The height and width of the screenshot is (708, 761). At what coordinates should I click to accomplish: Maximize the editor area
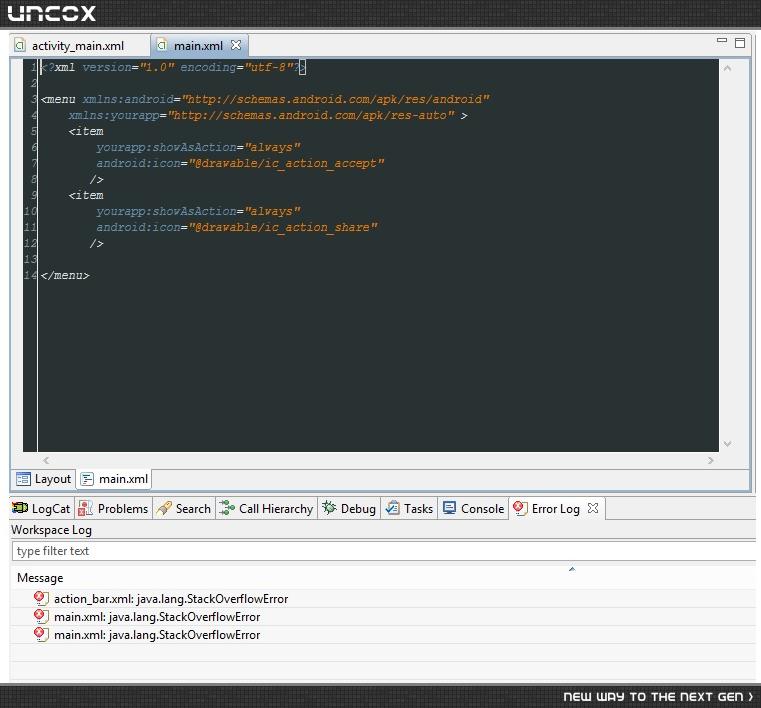[740, 43]
